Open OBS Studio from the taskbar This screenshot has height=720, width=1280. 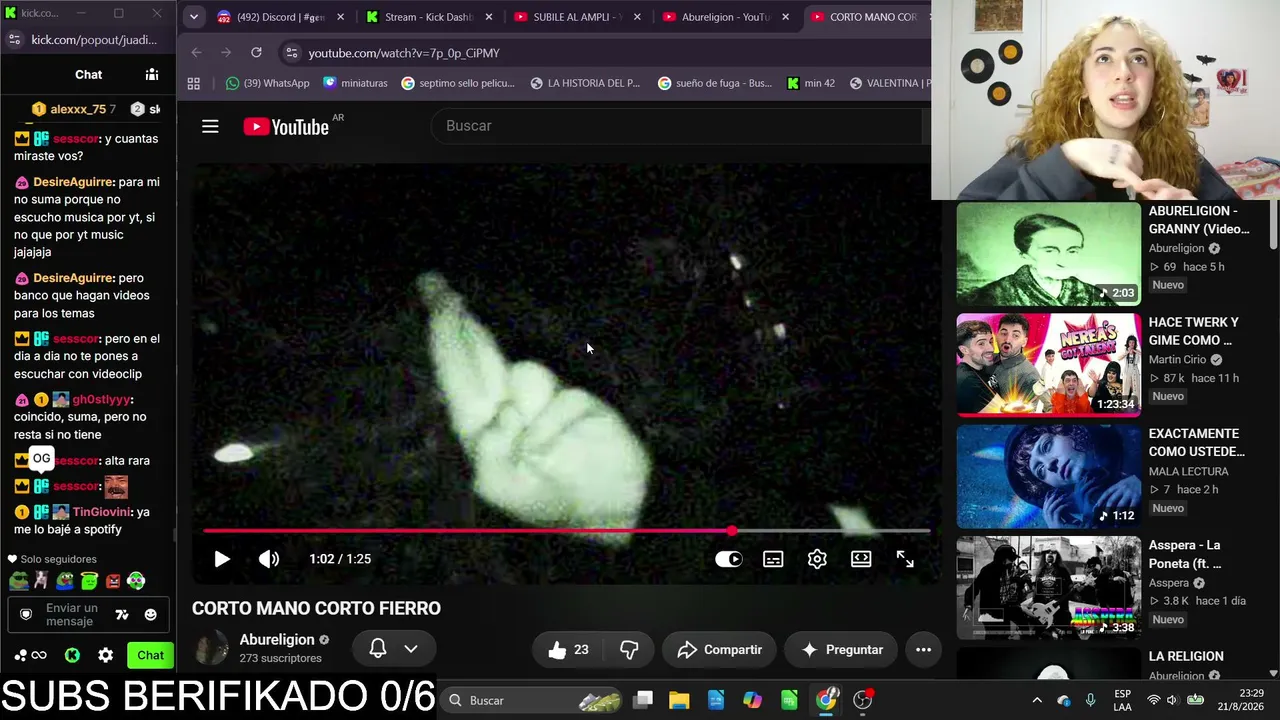pyautogui.click(x=862, y=700)
